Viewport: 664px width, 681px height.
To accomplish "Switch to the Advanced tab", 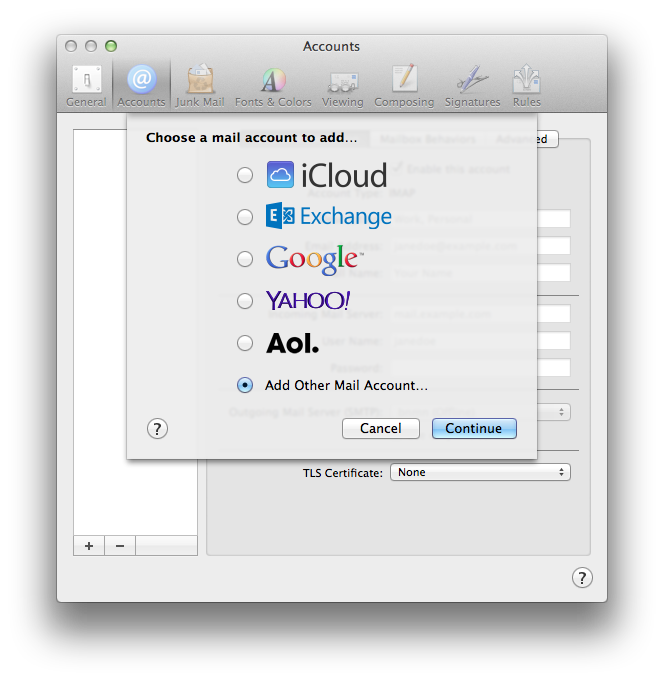I will click(521, 139).
